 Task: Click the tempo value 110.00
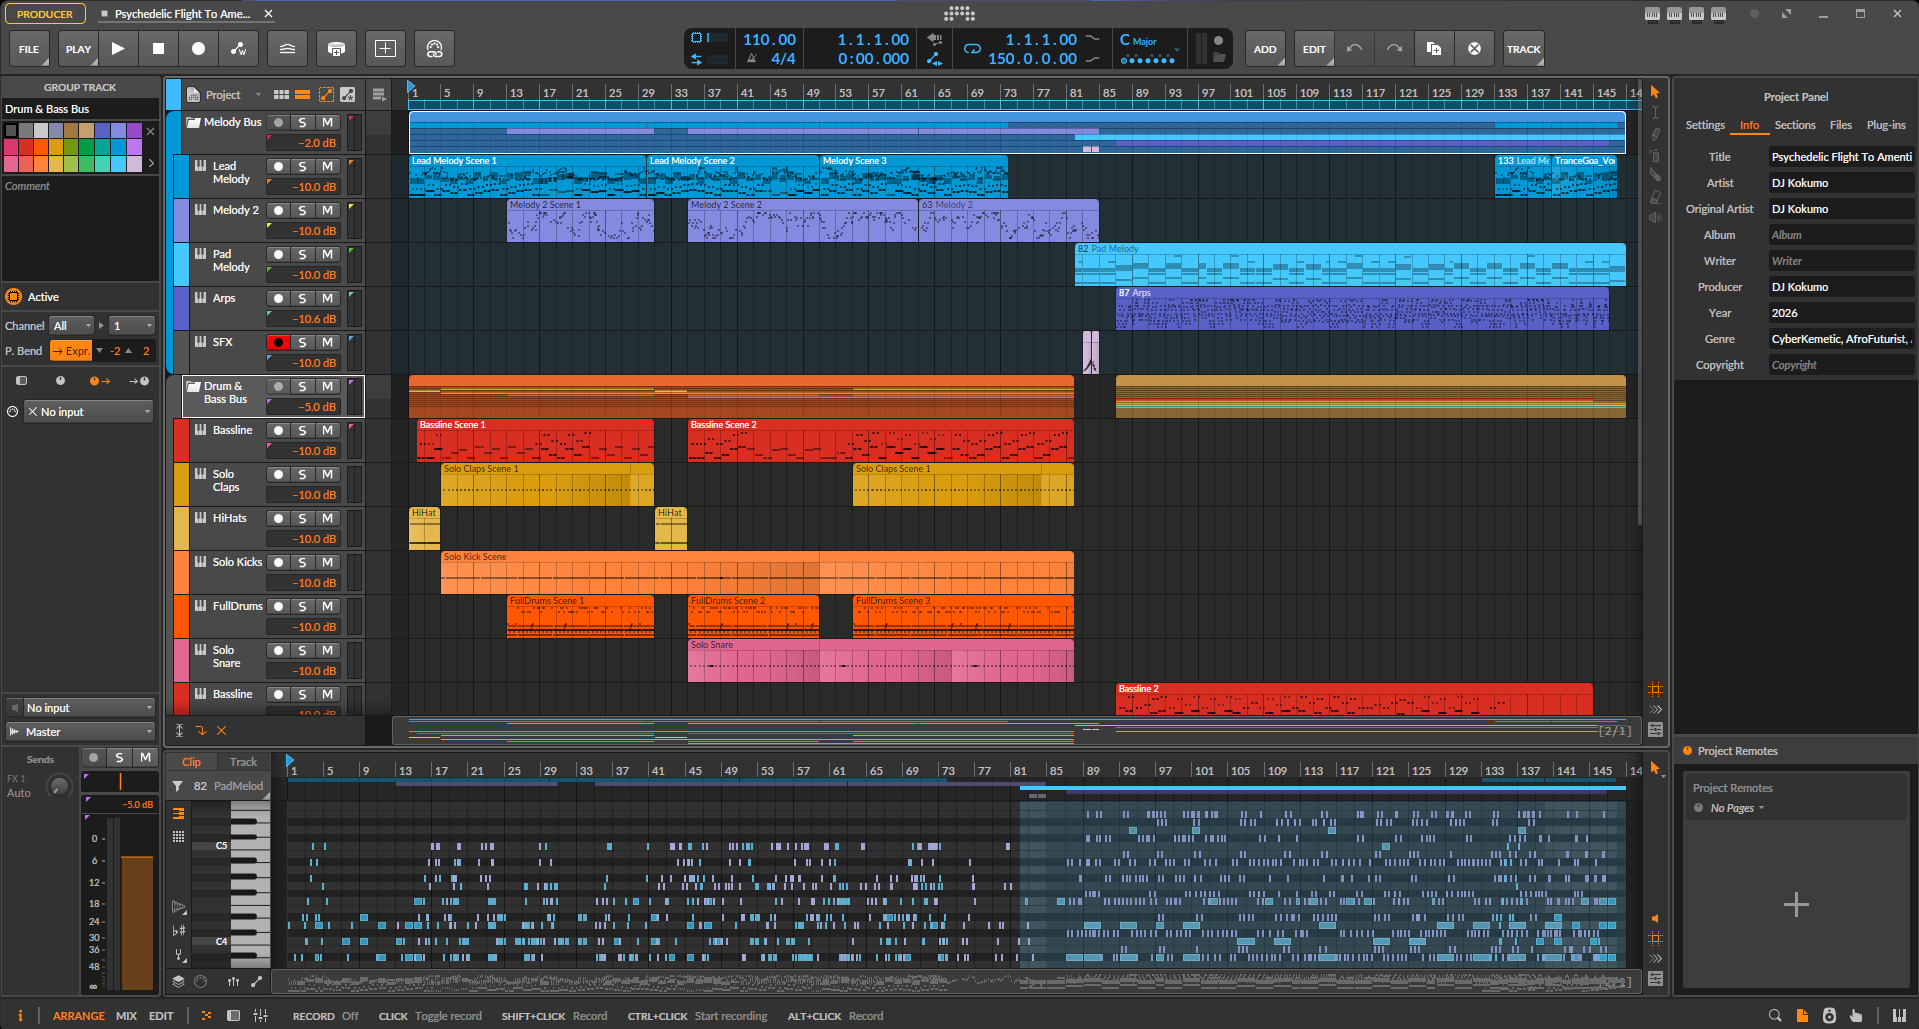769,40
